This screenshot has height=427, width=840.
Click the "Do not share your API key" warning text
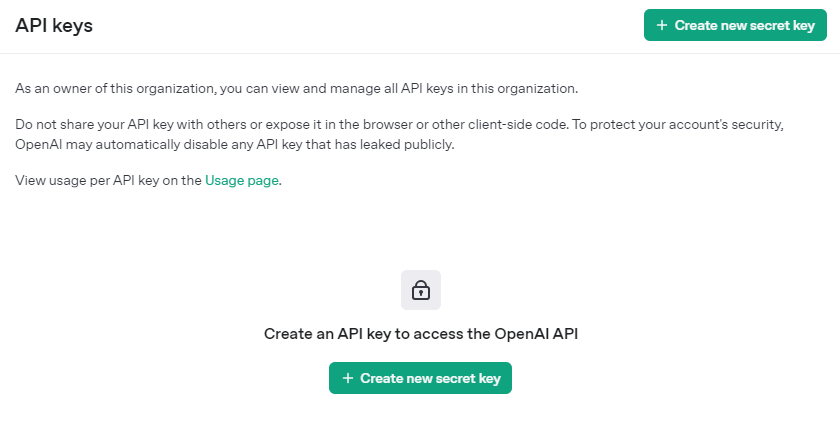pos(399,134)
